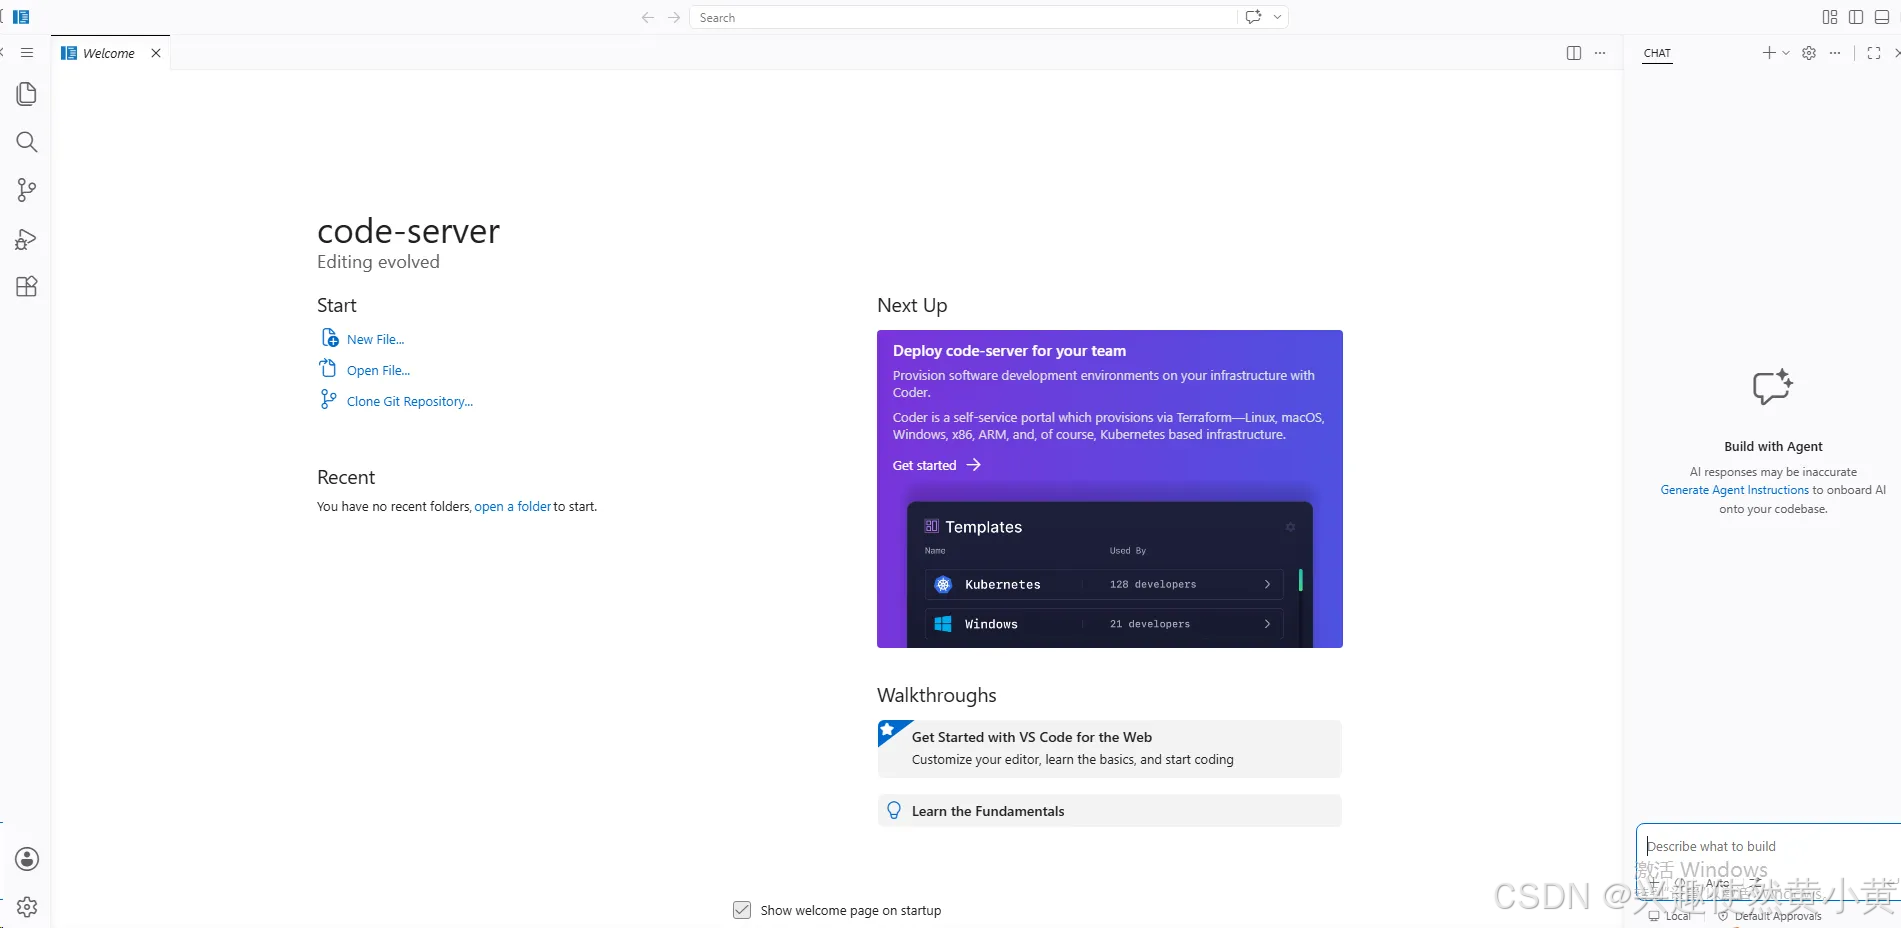Maximize the chat panel
Screen dimensions: 1901x928
click(x=1874, y=53)
